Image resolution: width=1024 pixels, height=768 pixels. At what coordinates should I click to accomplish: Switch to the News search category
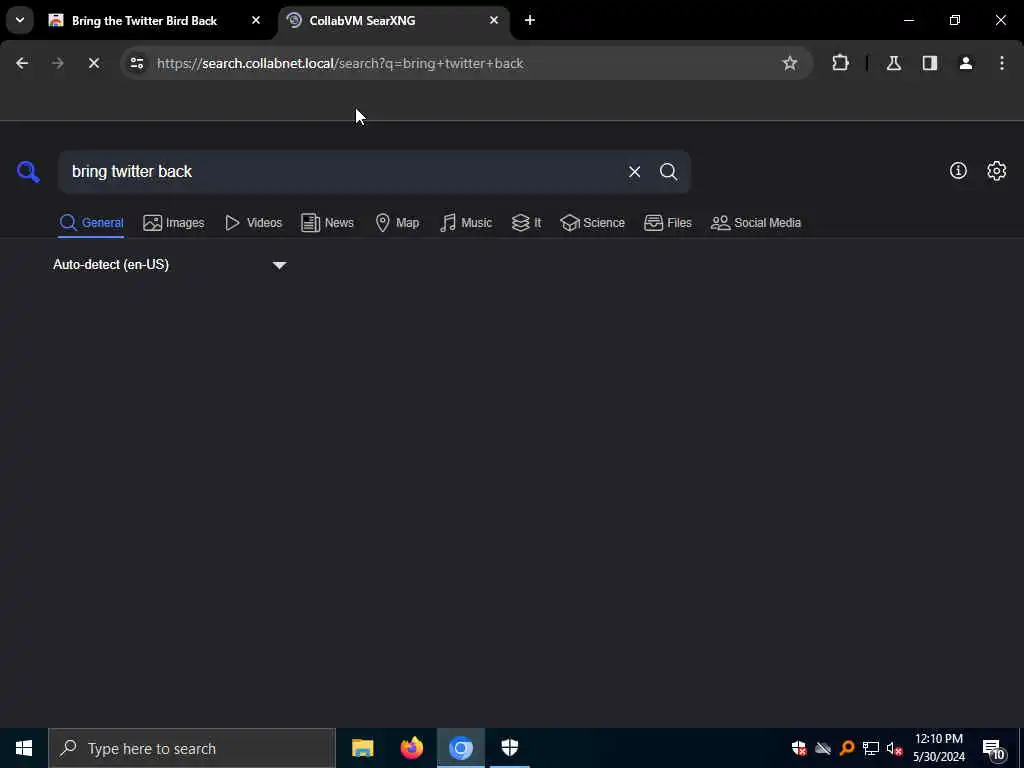(327, 223)
